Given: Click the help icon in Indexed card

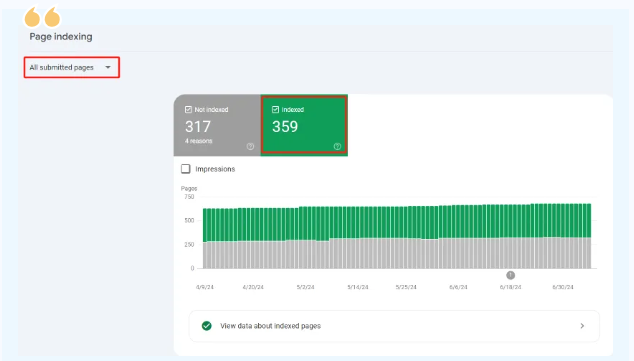Looking at the screenshot, I should (337, 146).
